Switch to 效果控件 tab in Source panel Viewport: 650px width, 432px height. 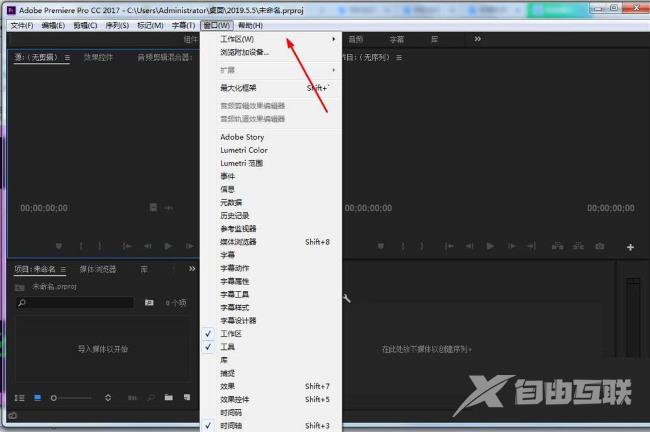[x=98, y=58]
